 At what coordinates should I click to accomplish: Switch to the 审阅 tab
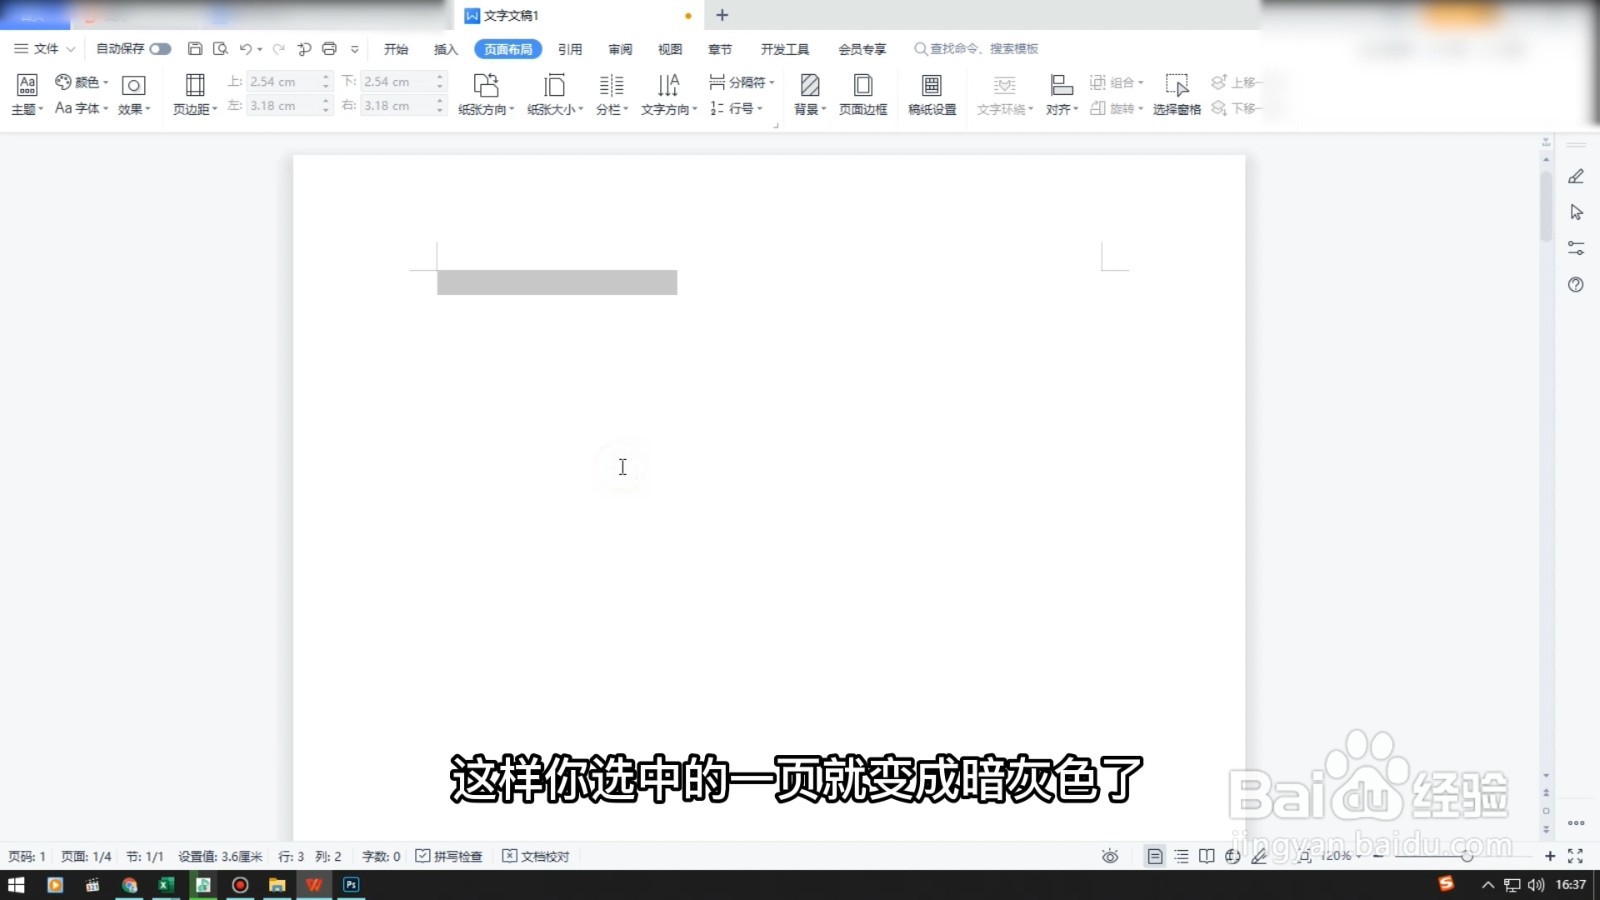[620, 49]
